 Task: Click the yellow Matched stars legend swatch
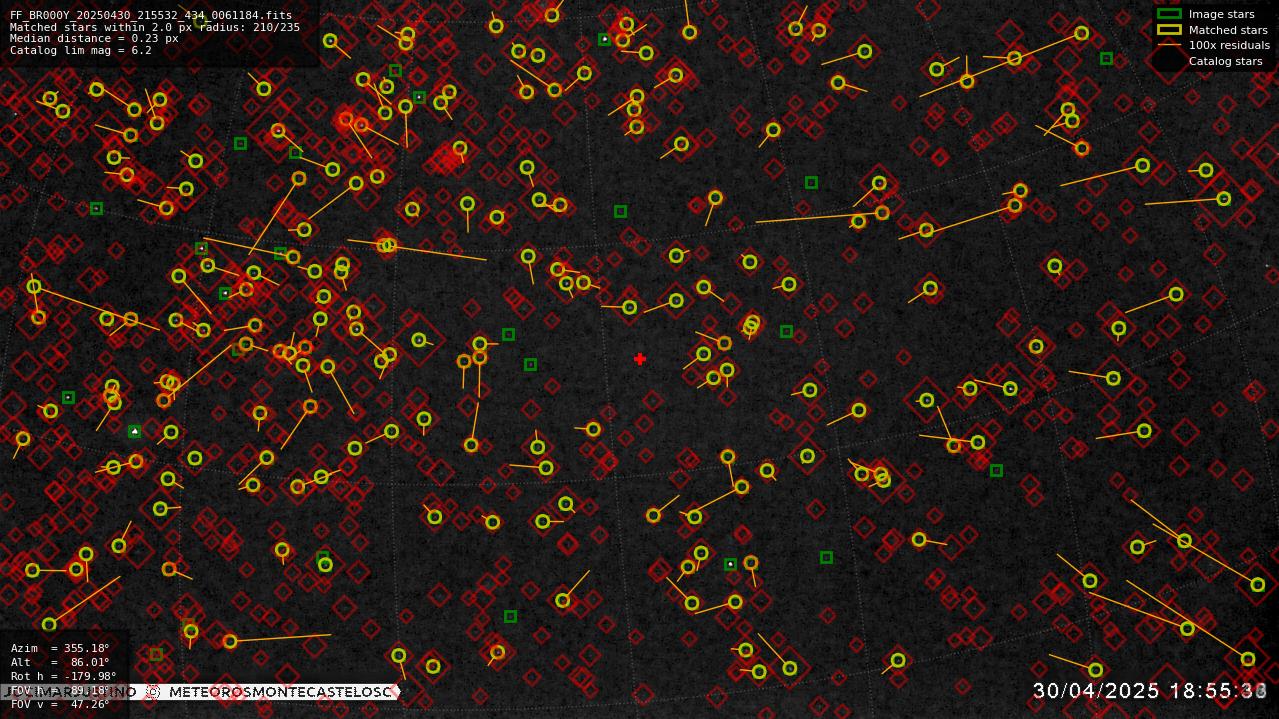point(1169,30)
